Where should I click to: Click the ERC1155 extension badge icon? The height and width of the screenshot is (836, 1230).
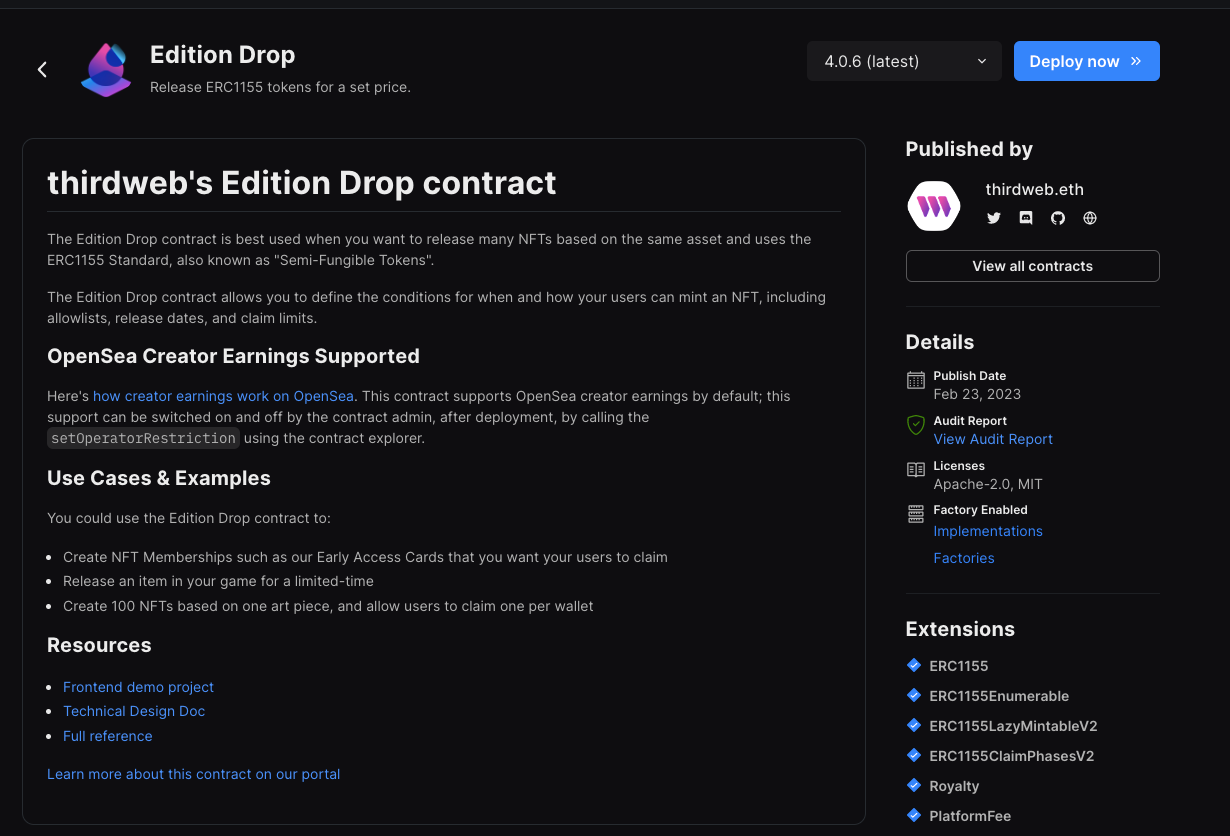(913, 665)
